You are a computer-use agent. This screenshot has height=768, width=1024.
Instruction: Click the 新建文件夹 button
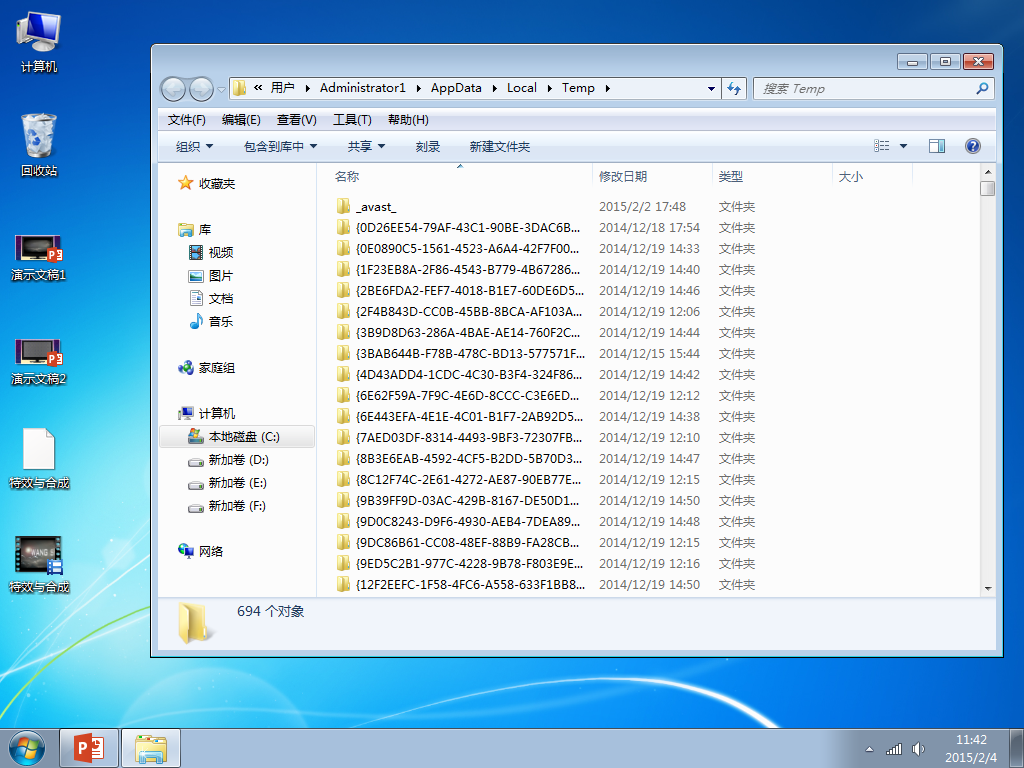500,146
